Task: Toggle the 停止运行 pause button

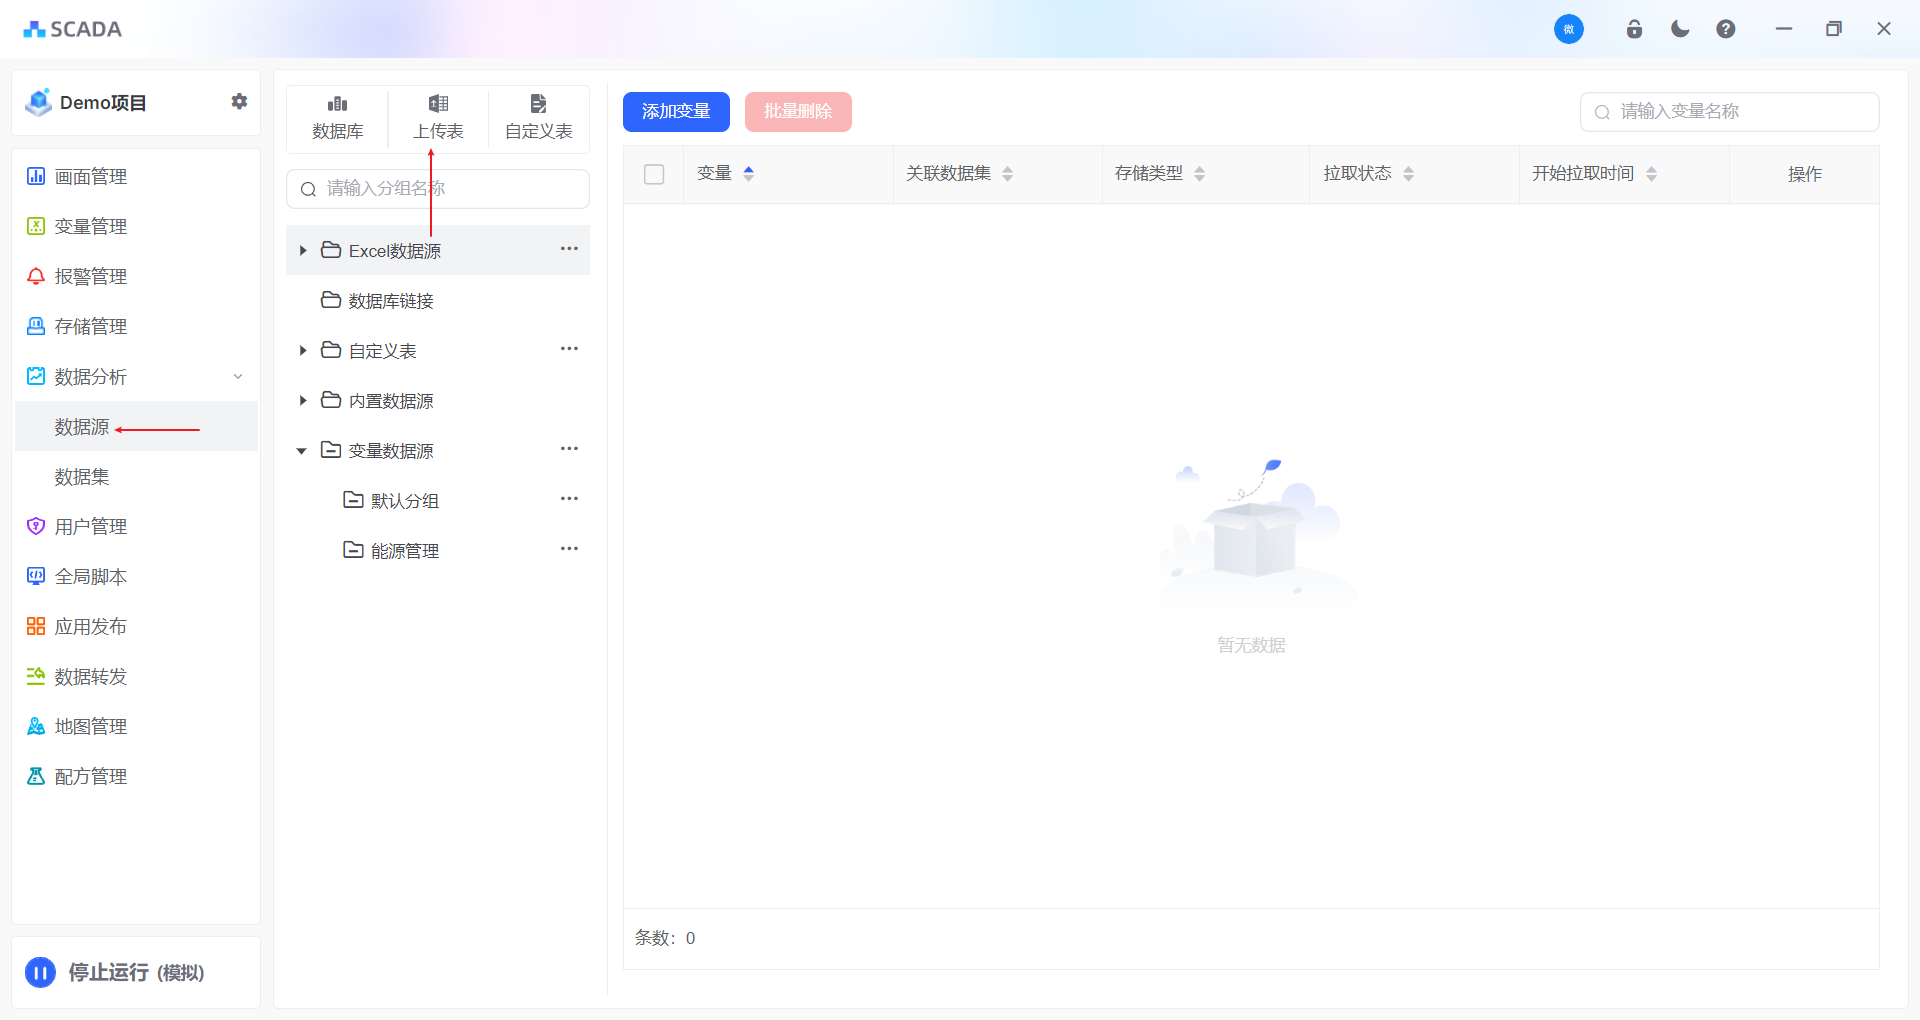Action: [41, 972]
